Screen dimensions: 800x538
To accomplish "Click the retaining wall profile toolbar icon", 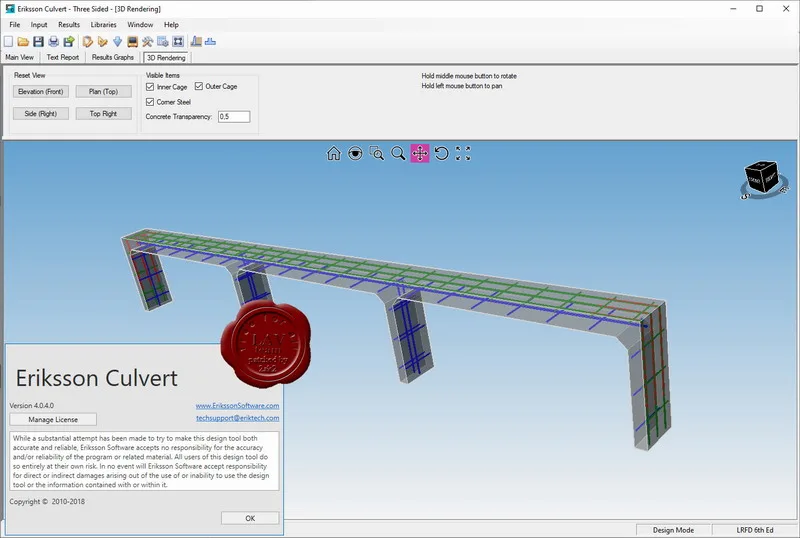I will [x=196, y=41].
